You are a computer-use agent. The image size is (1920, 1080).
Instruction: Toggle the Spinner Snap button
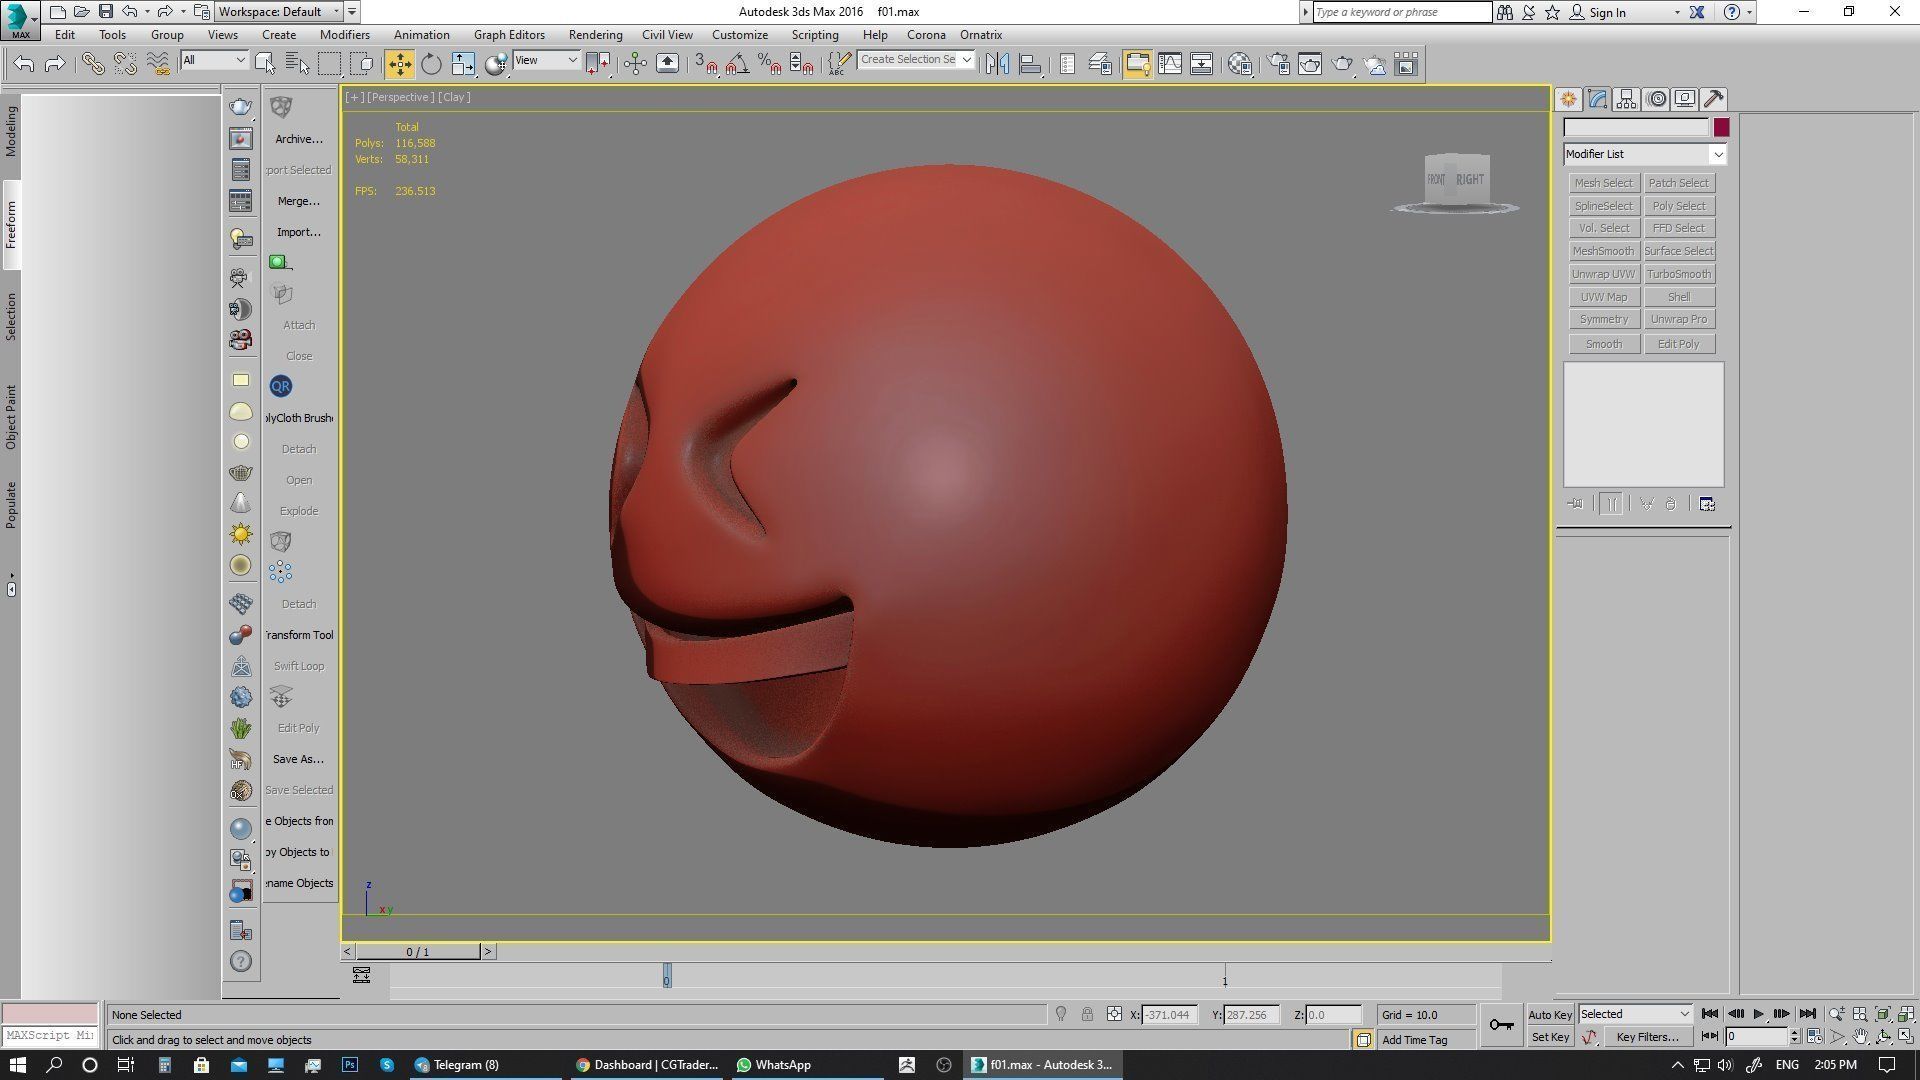click(x=801, y=64)
